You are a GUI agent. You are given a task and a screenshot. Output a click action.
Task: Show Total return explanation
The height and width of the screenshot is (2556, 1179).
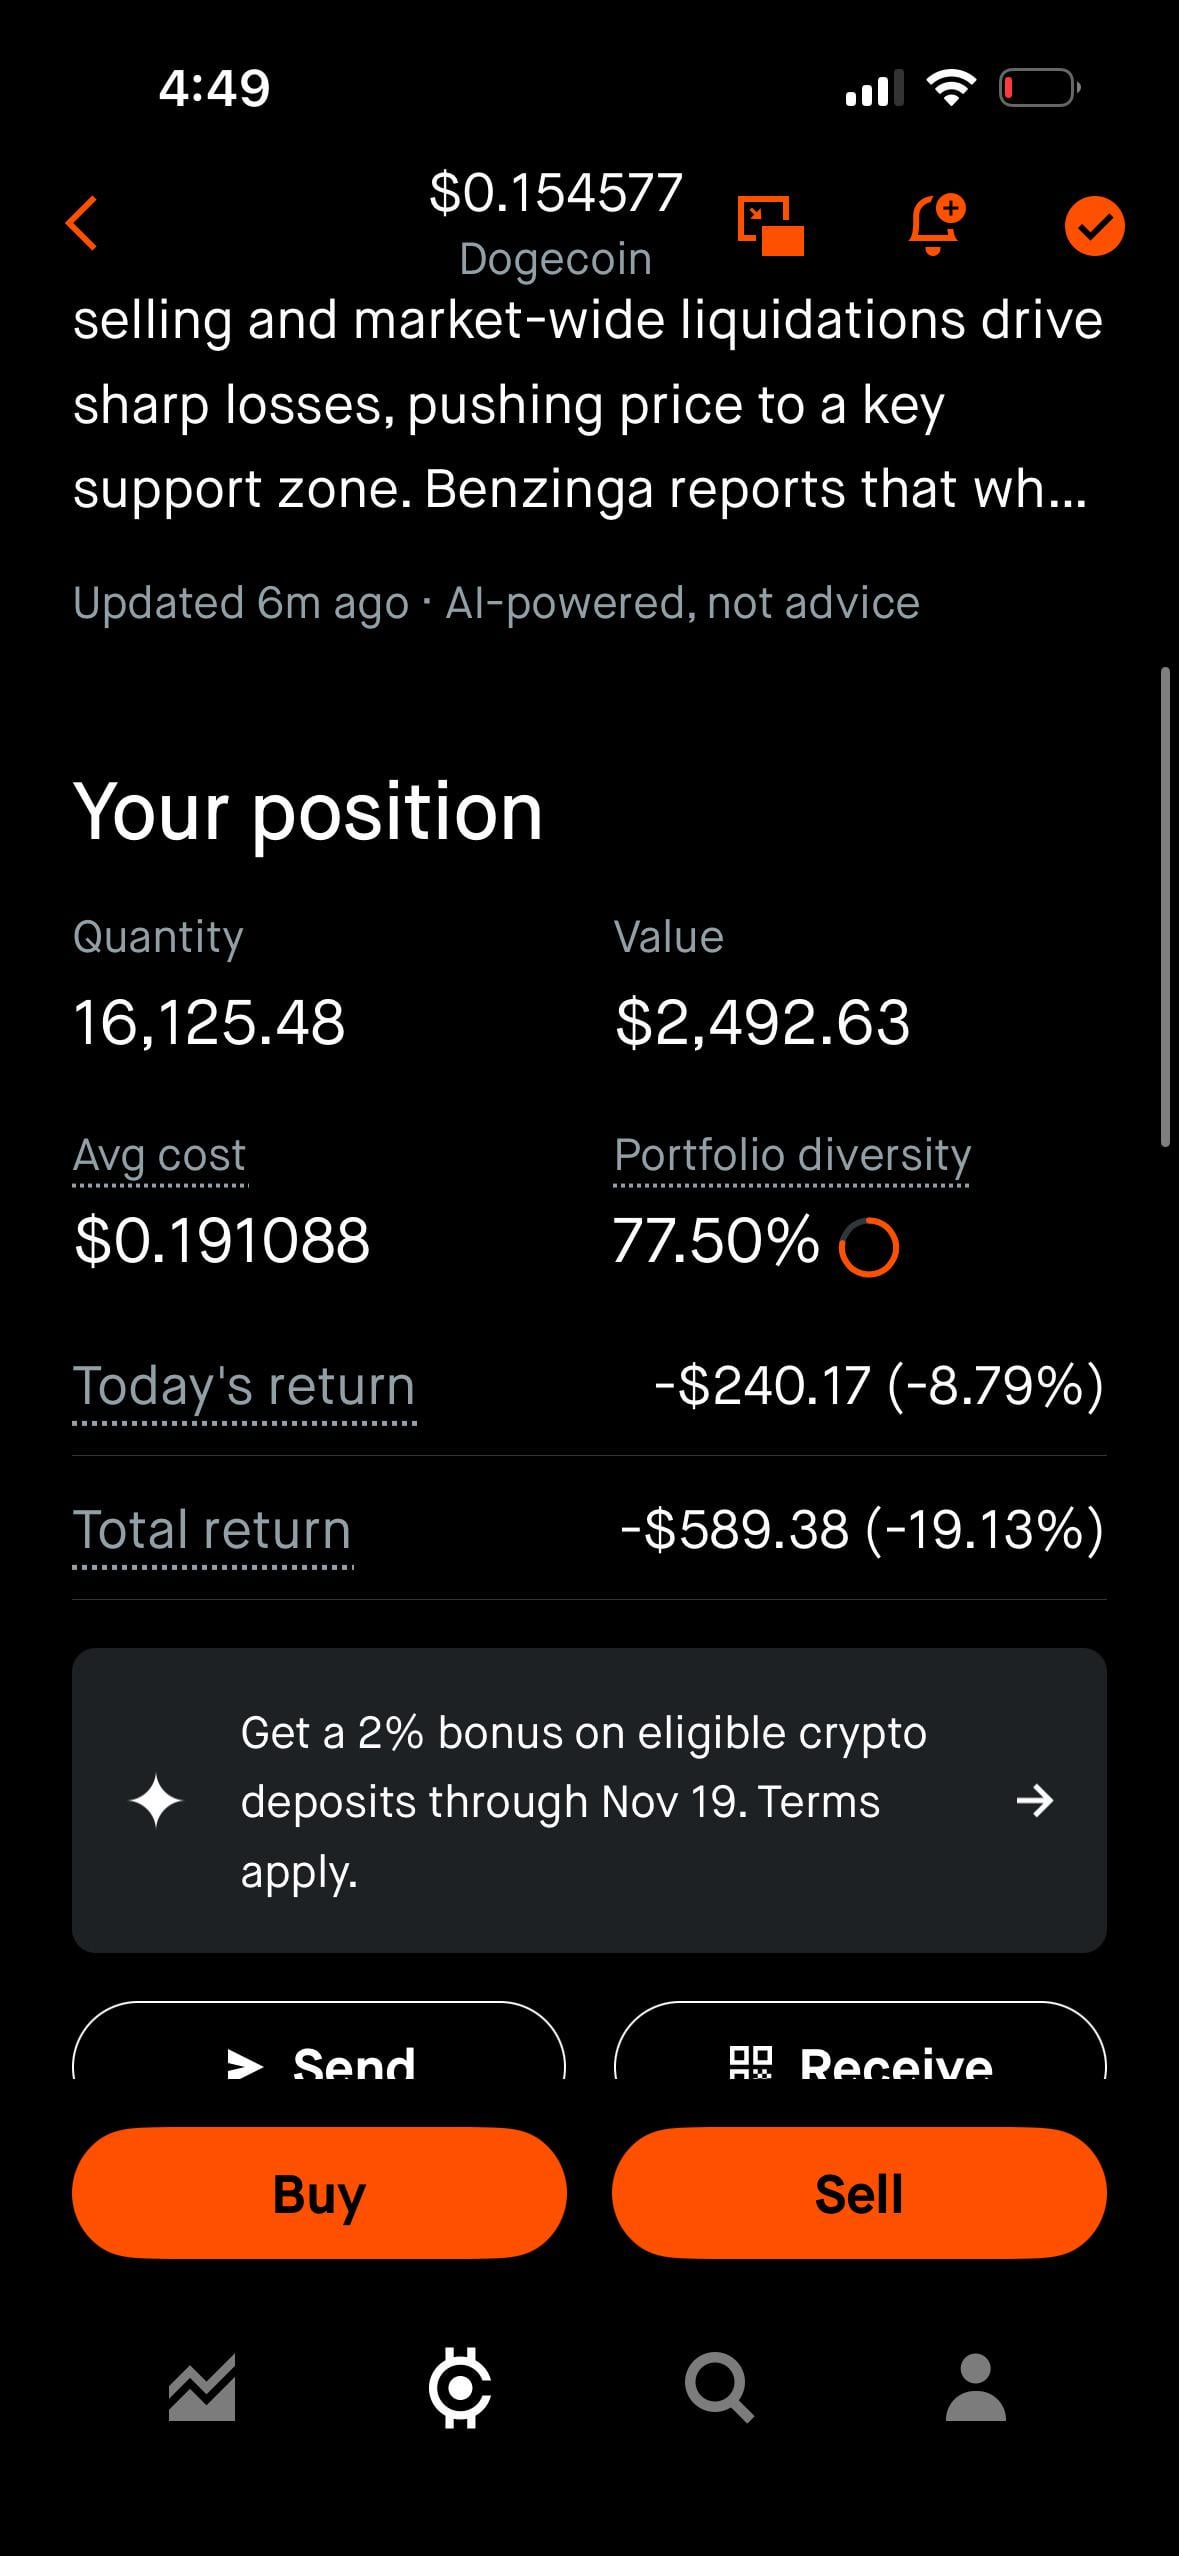(x=212, y=1531)
